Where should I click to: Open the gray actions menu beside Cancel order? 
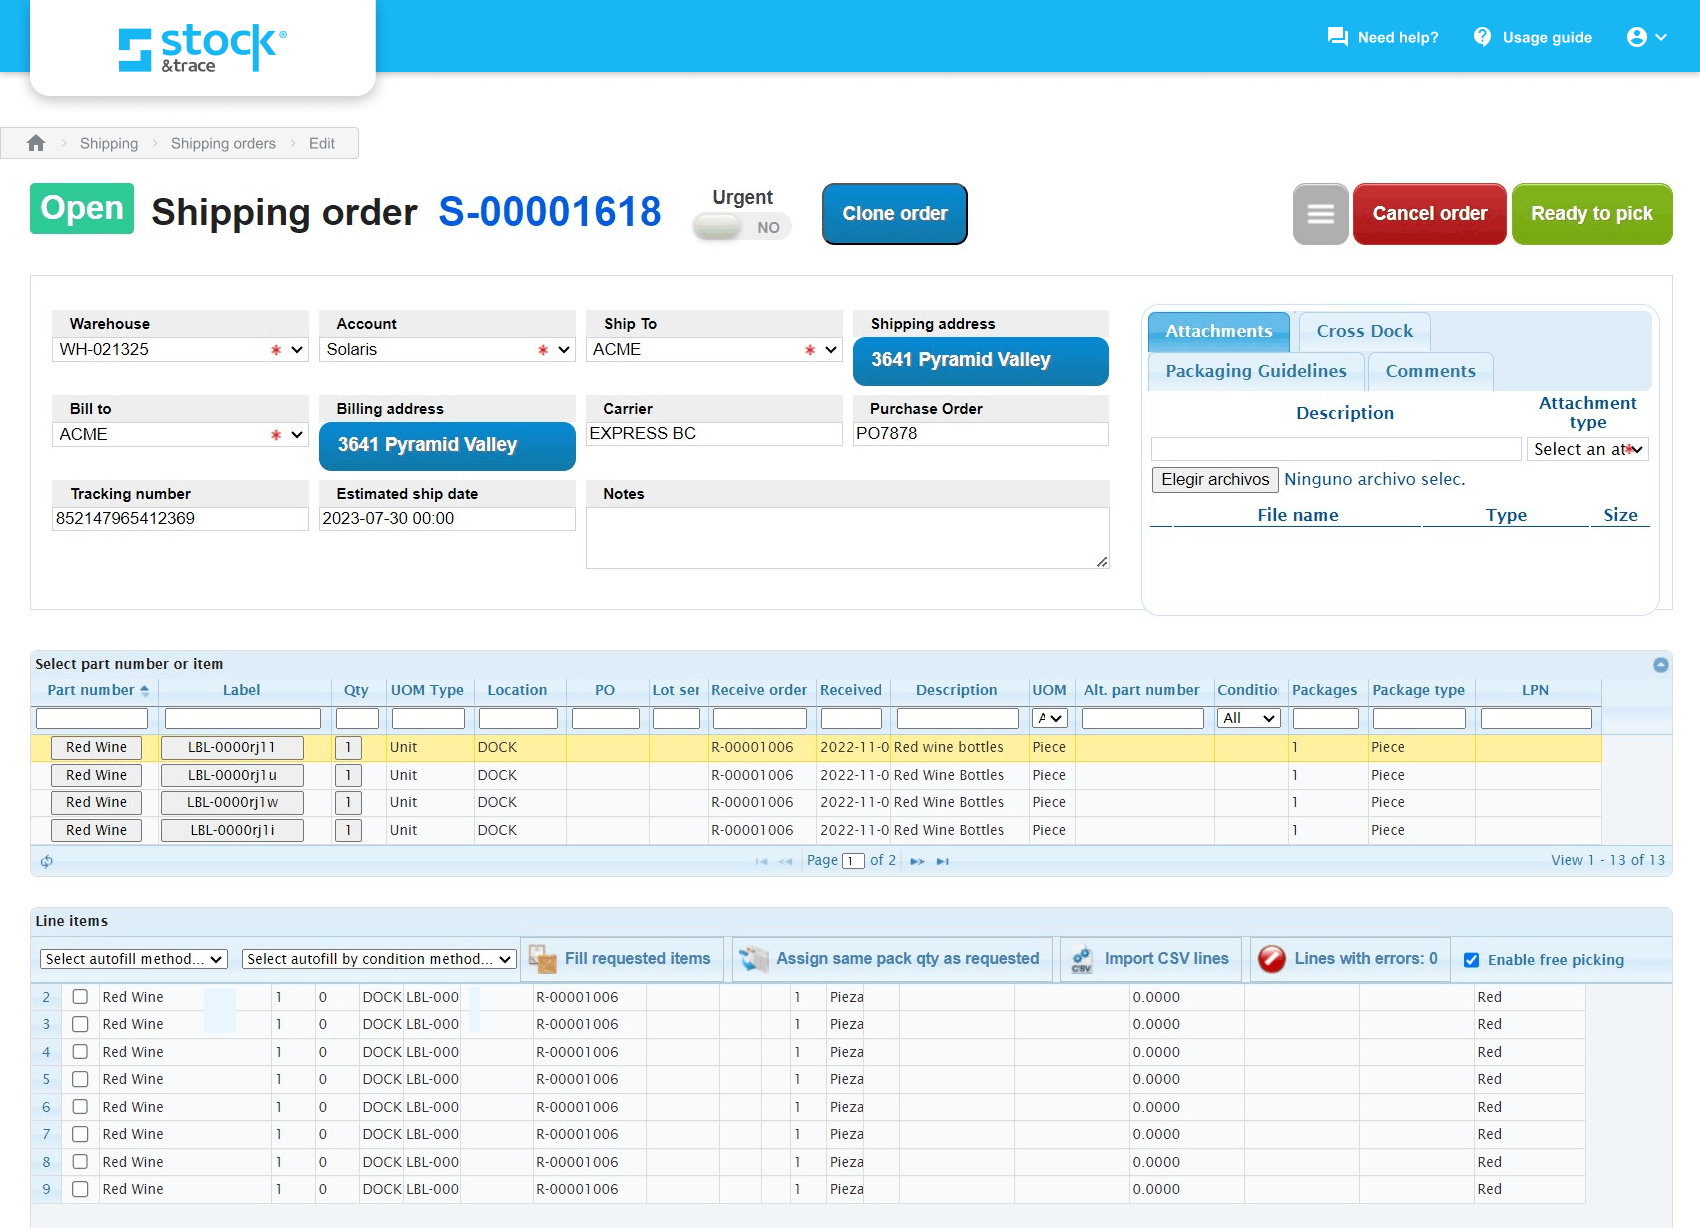tap(1320, 214)
